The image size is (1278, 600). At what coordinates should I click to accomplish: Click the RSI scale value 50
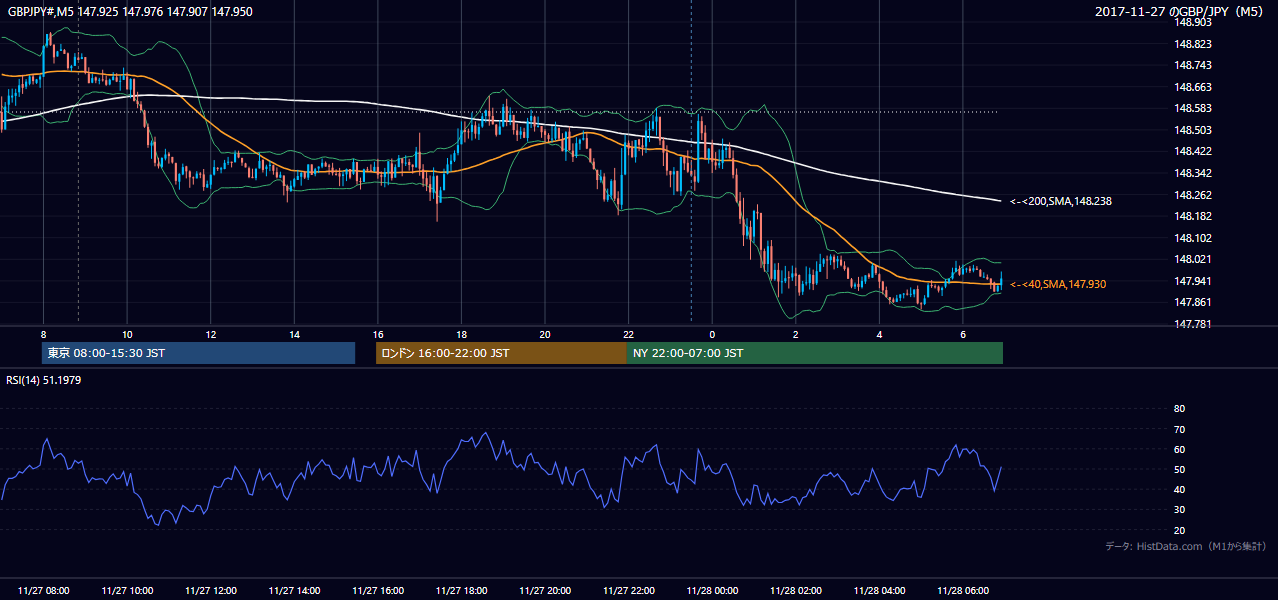pyautogui.click(x=1179, y=469)
